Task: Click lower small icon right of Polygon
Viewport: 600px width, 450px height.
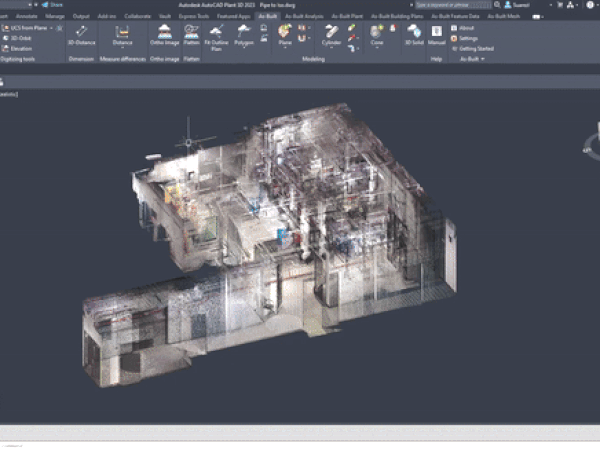Action: click(x=264, y=38)
